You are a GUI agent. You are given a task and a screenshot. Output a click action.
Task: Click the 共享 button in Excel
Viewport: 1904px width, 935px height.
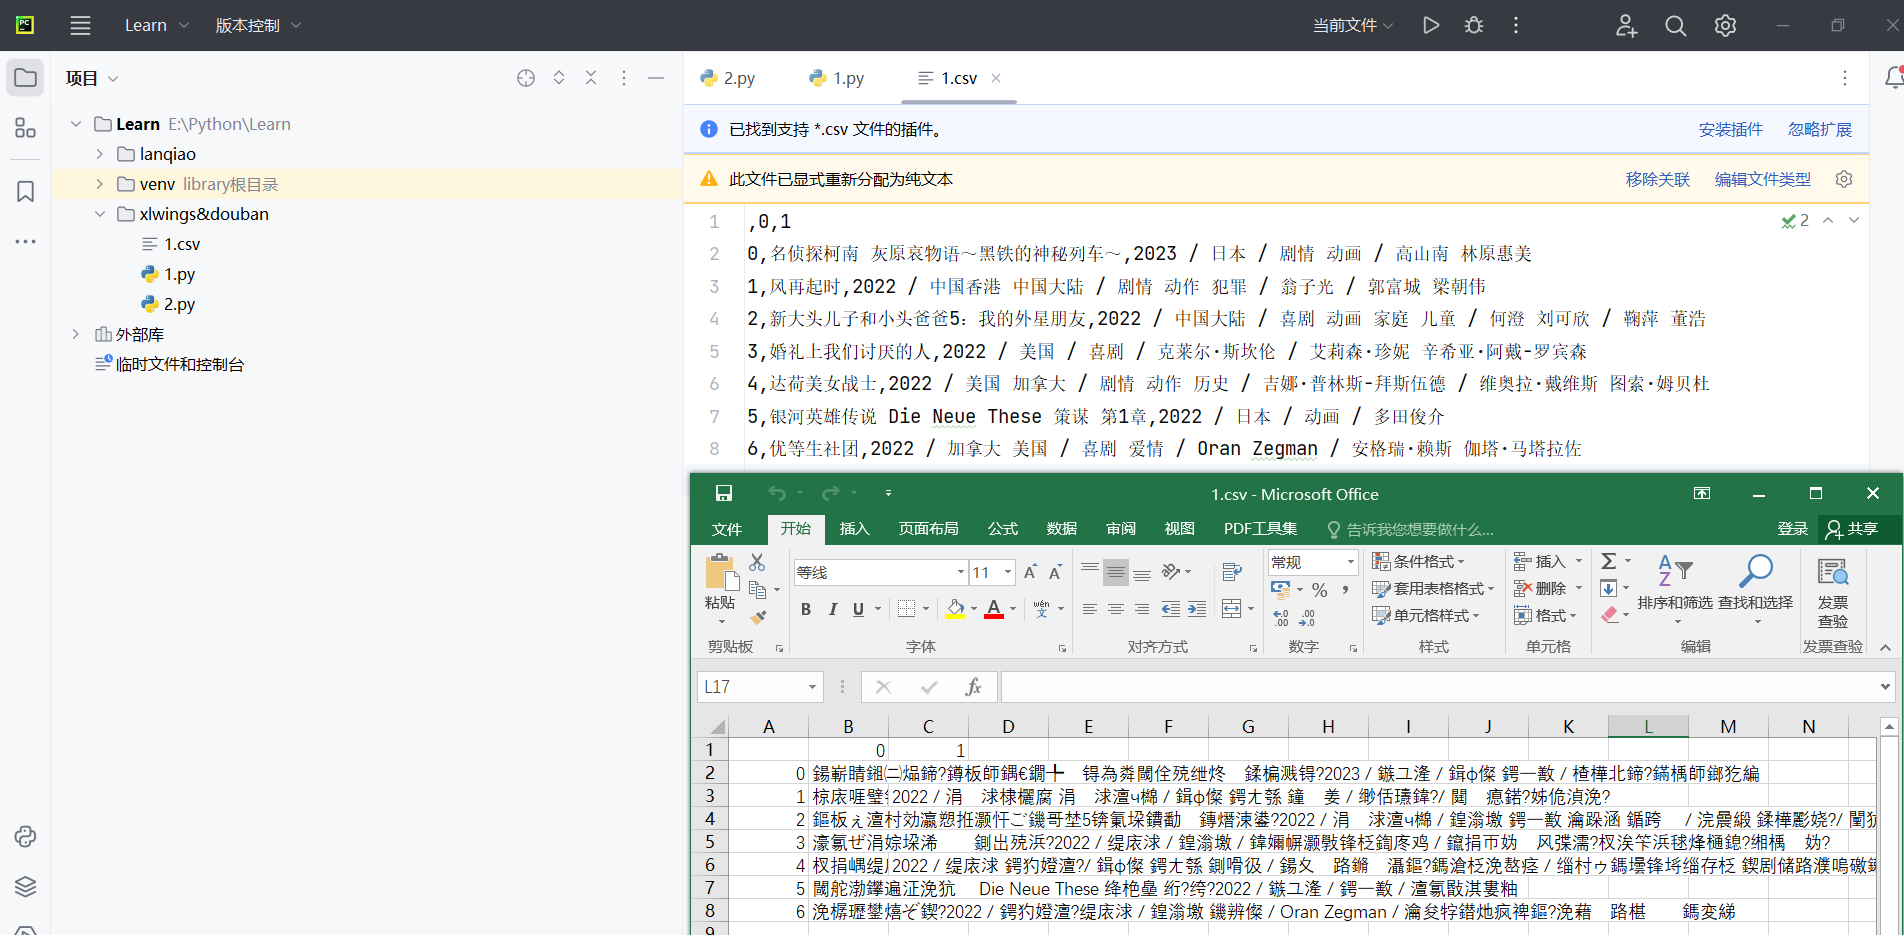coord(1852,529)
